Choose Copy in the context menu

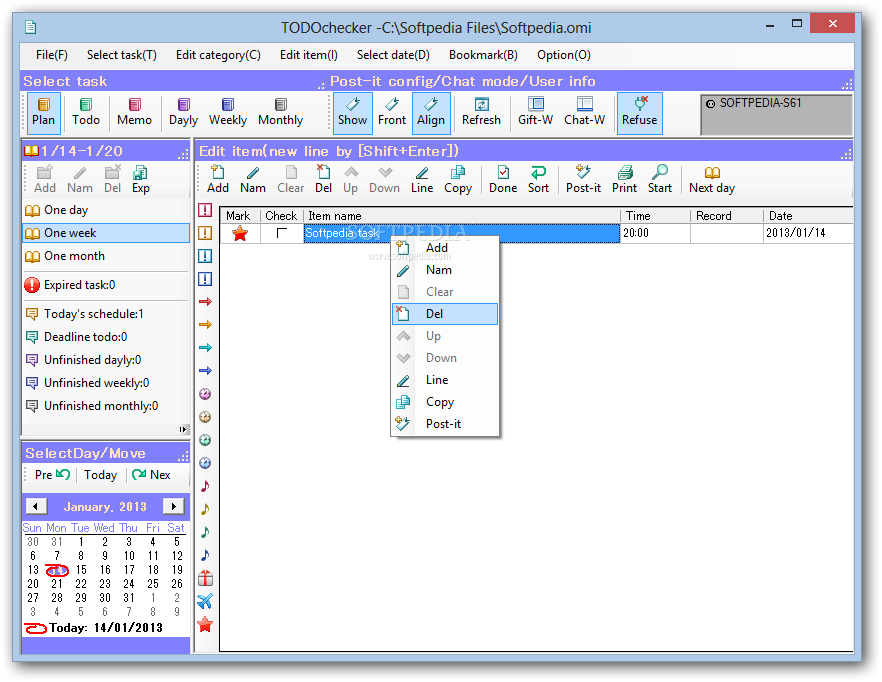click(x=444, y=402)
